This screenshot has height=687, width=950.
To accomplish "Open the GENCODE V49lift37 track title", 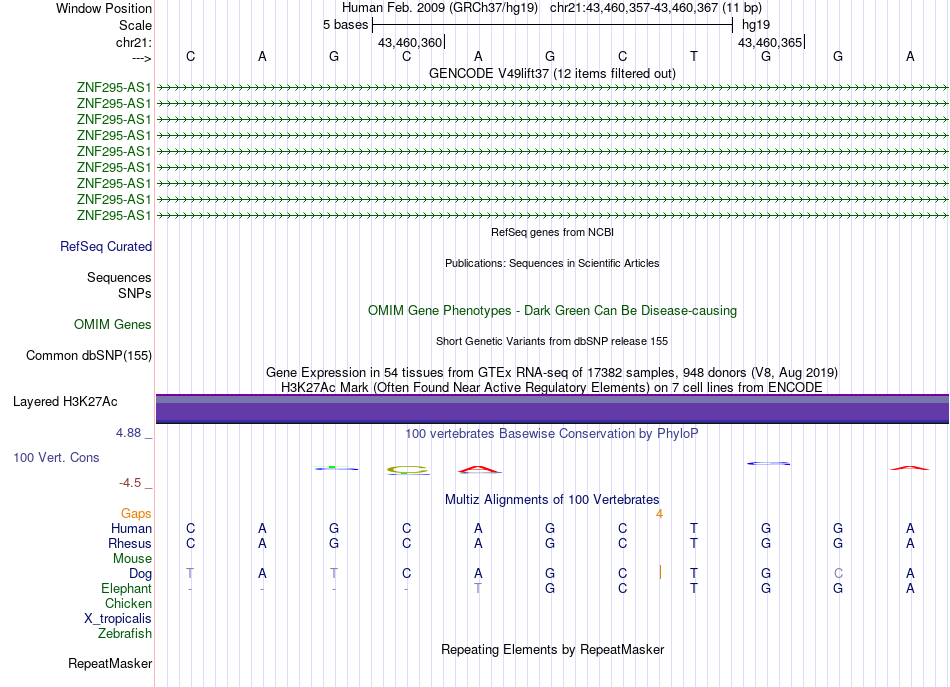I will (x=552, y=73).
